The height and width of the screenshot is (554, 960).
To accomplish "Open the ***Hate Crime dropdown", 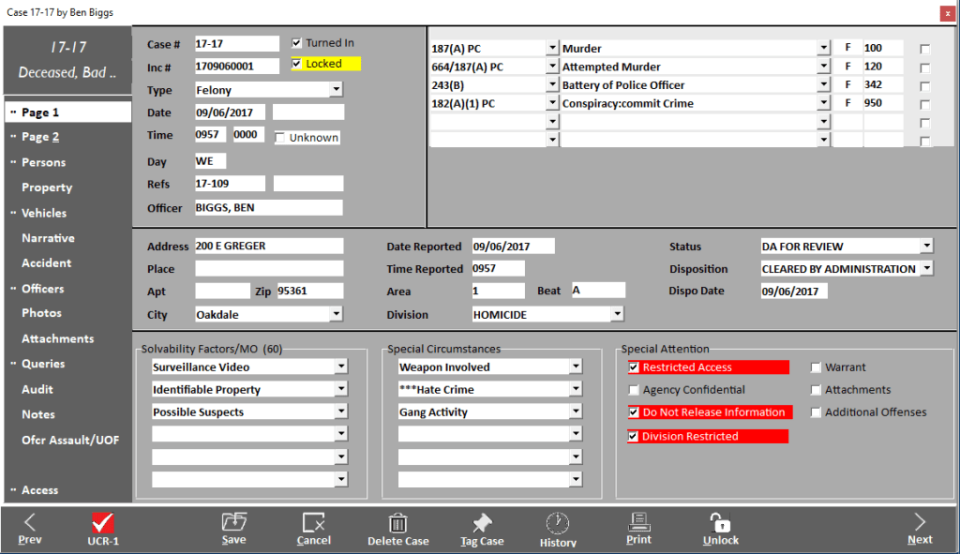I will [576, 389].
